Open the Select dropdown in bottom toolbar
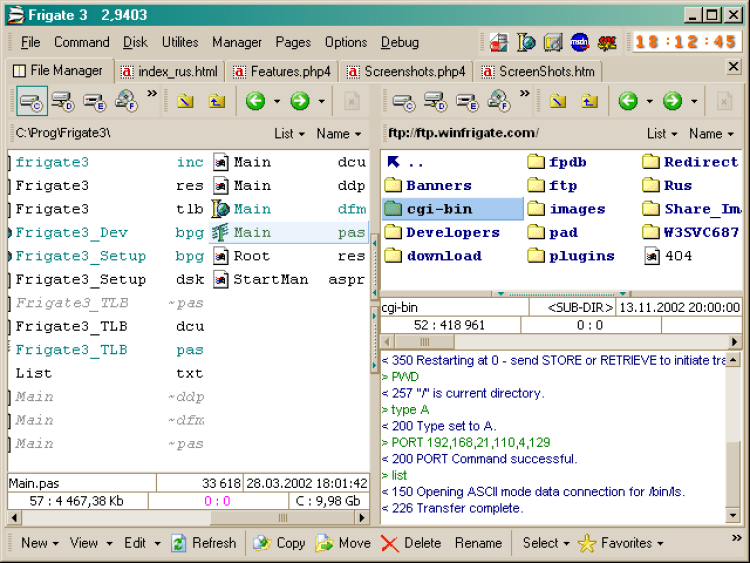Image resolution: width=750 pixels, height=563 pixels. [x=546, y=543]
